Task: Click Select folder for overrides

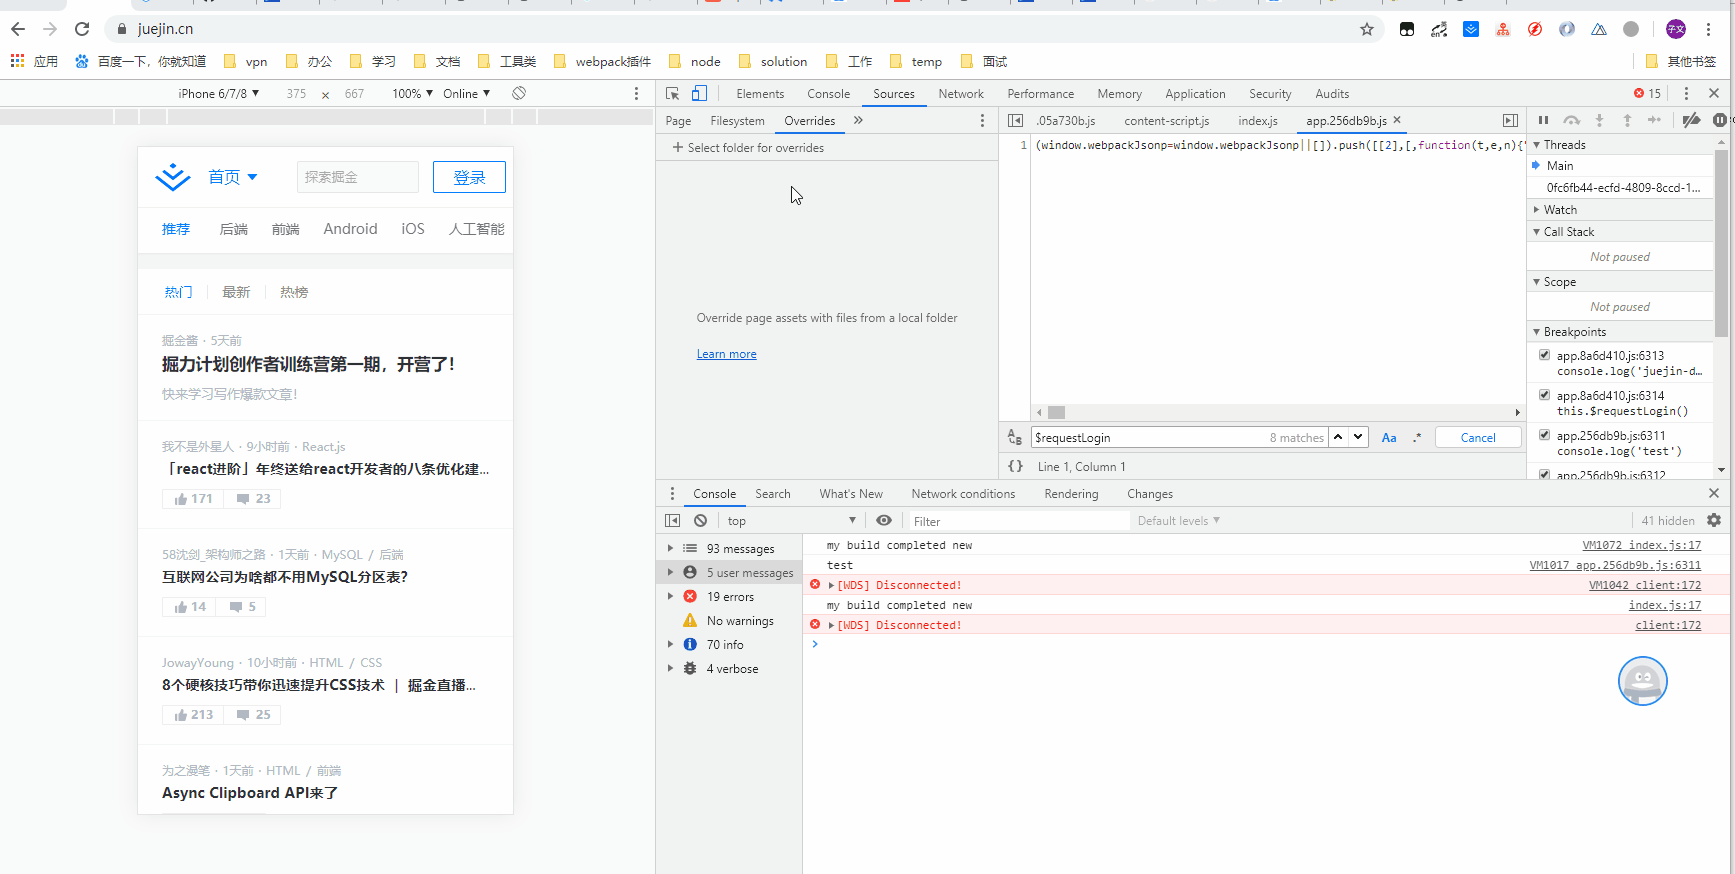Action: [x=748, y=147]
